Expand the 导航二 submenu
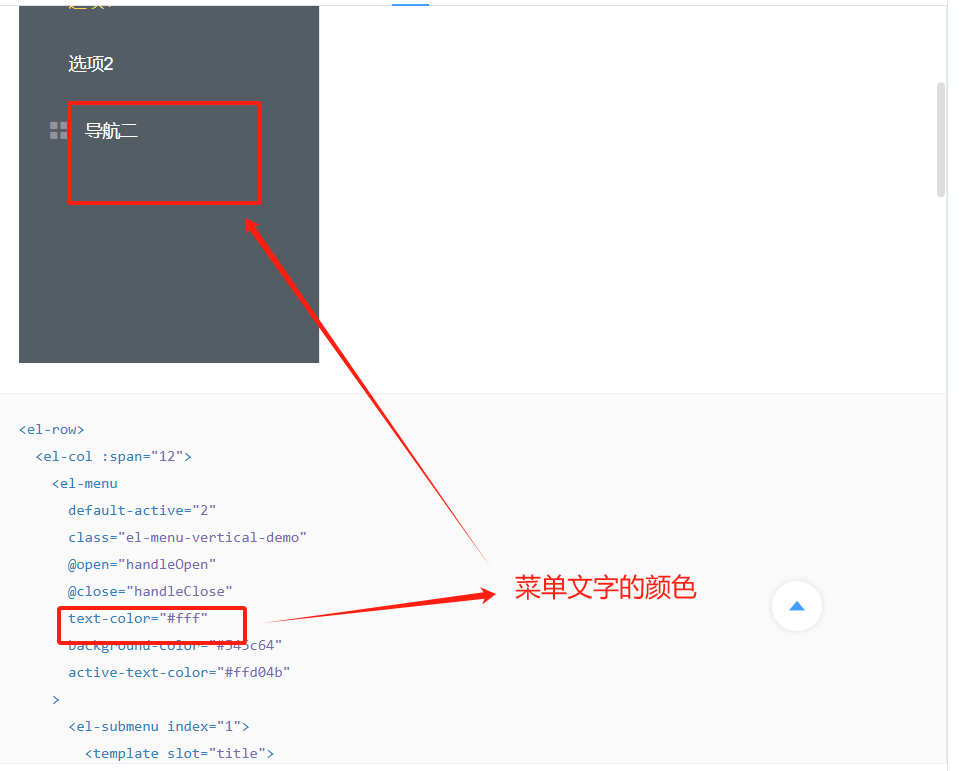Screen dimensions: 961x771 click(x=110, y=130)
